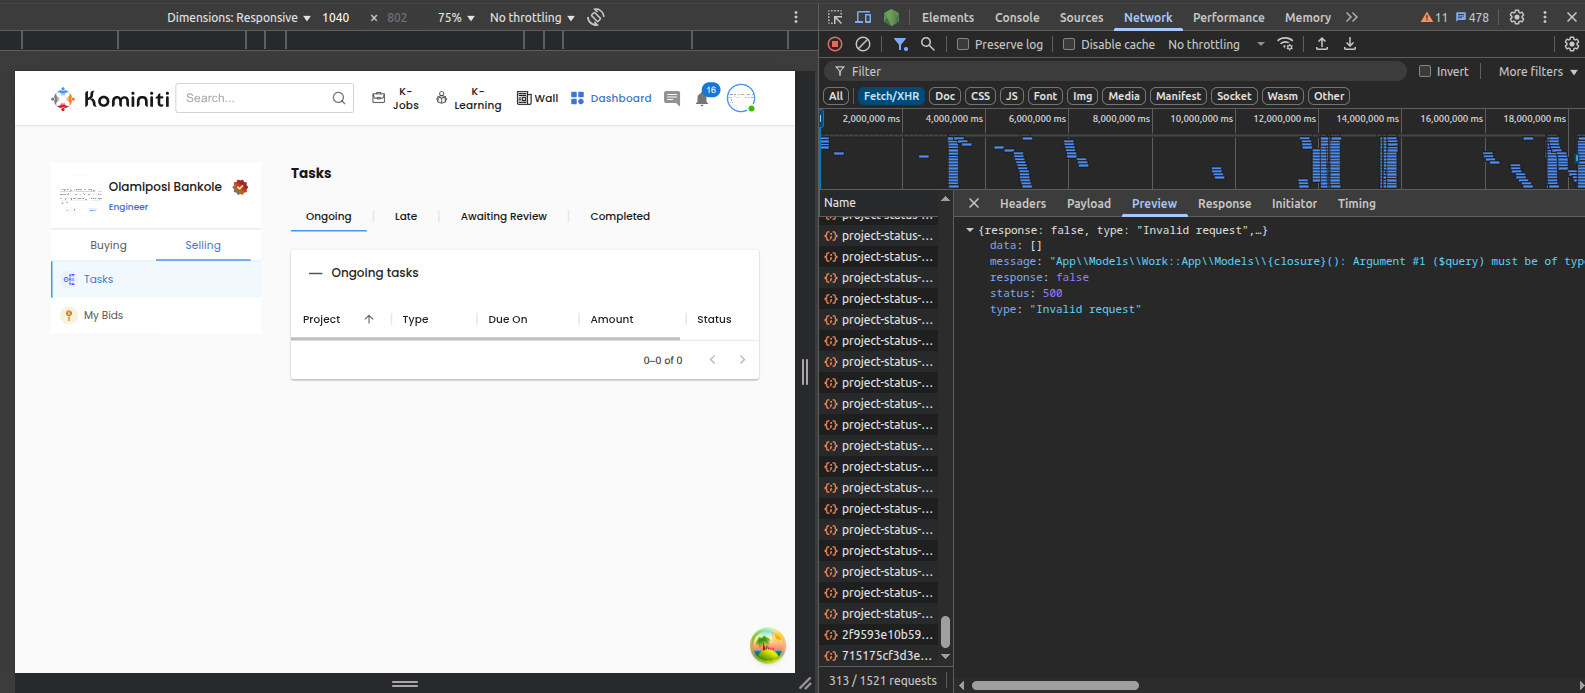Screen dimensions: 1585x693
Task: Open the 75% zoom level dropdown
Action: (x=456, y=17)
